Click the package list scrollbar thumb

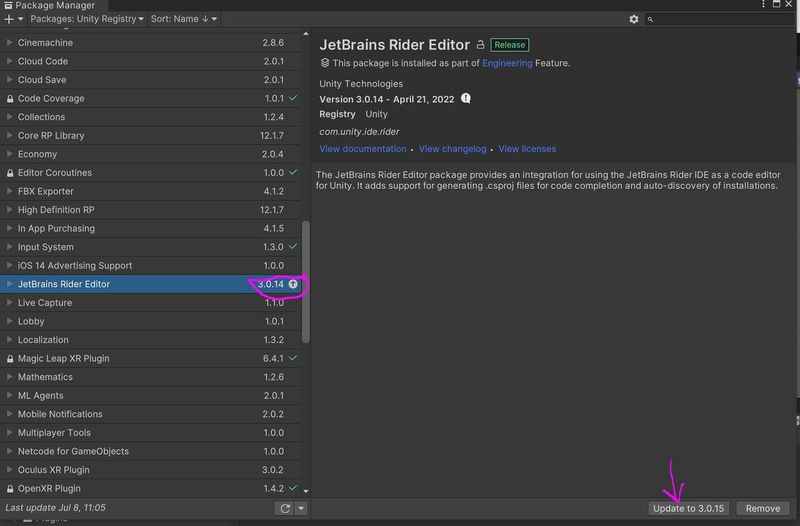[x=306, y=282]
